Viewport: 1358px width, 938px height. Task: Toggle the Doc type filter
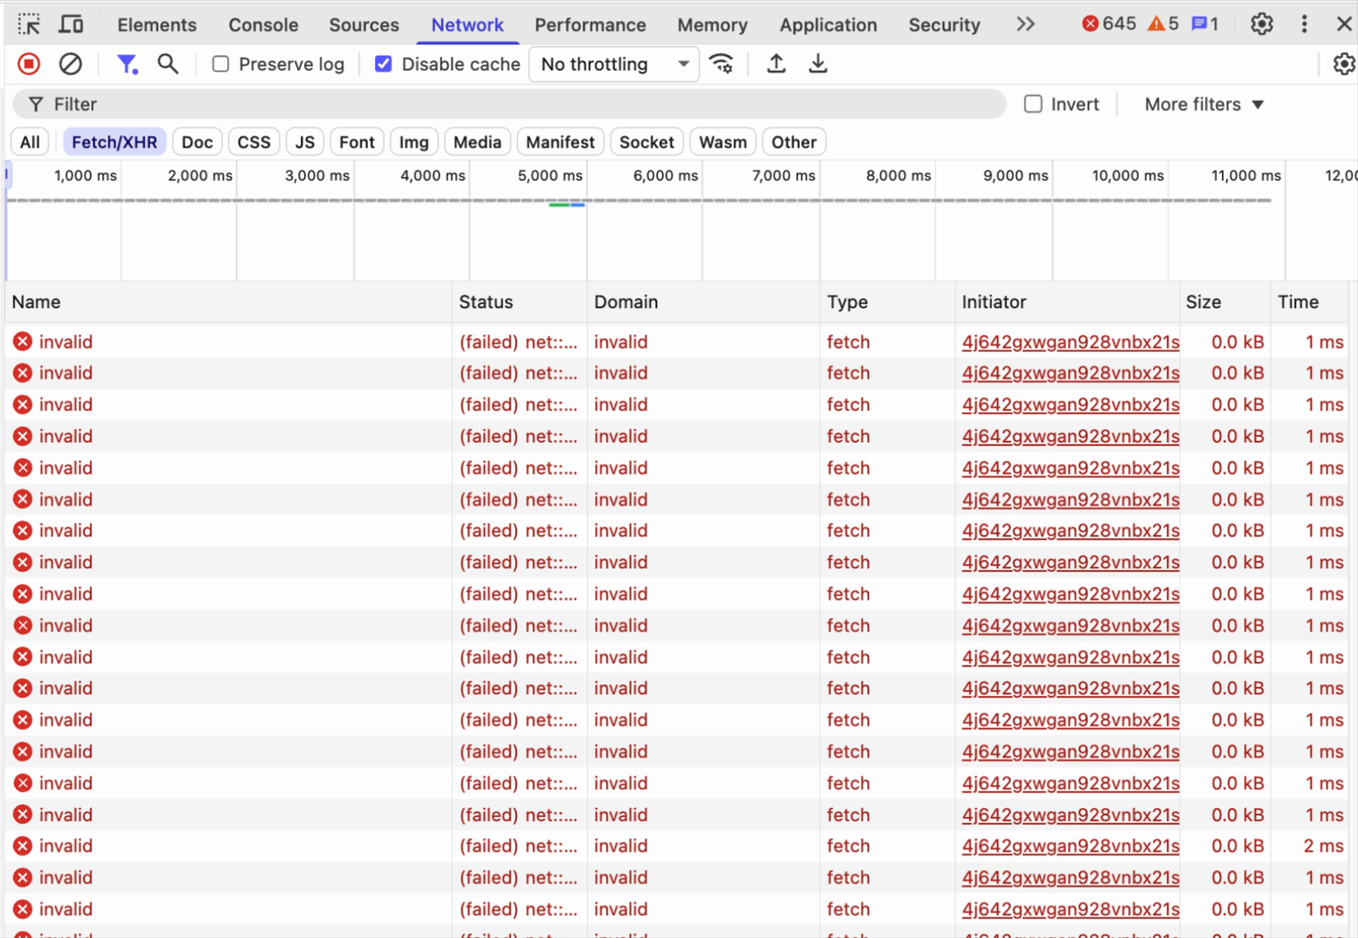[x=197, y=142]
